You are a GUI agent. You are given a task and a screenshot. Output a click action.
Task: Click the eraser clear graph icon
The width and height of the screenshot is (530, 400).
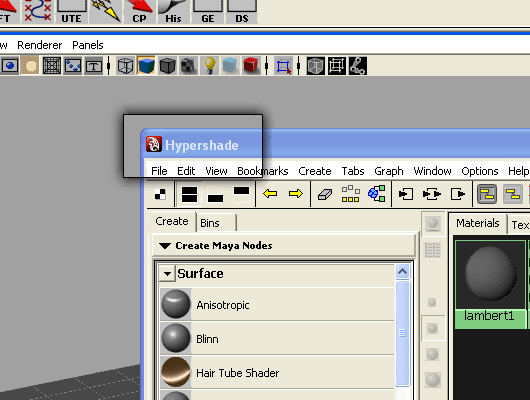[325, 194]
